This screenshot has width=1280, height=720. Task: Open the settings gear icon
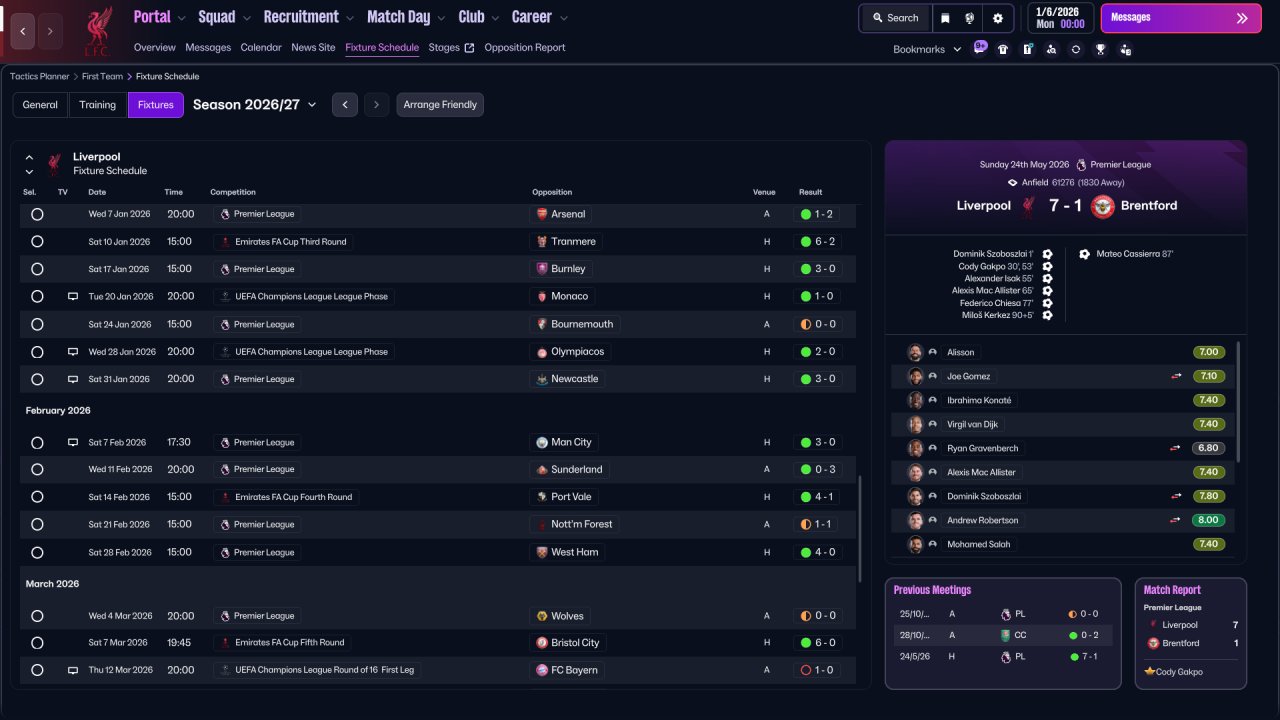[998, 18]
